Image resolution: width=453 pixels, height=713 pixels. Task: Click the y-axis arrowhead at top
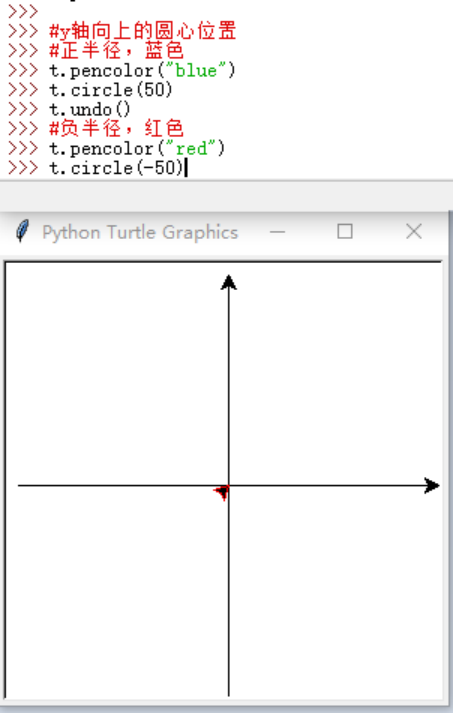click(228, 282)
